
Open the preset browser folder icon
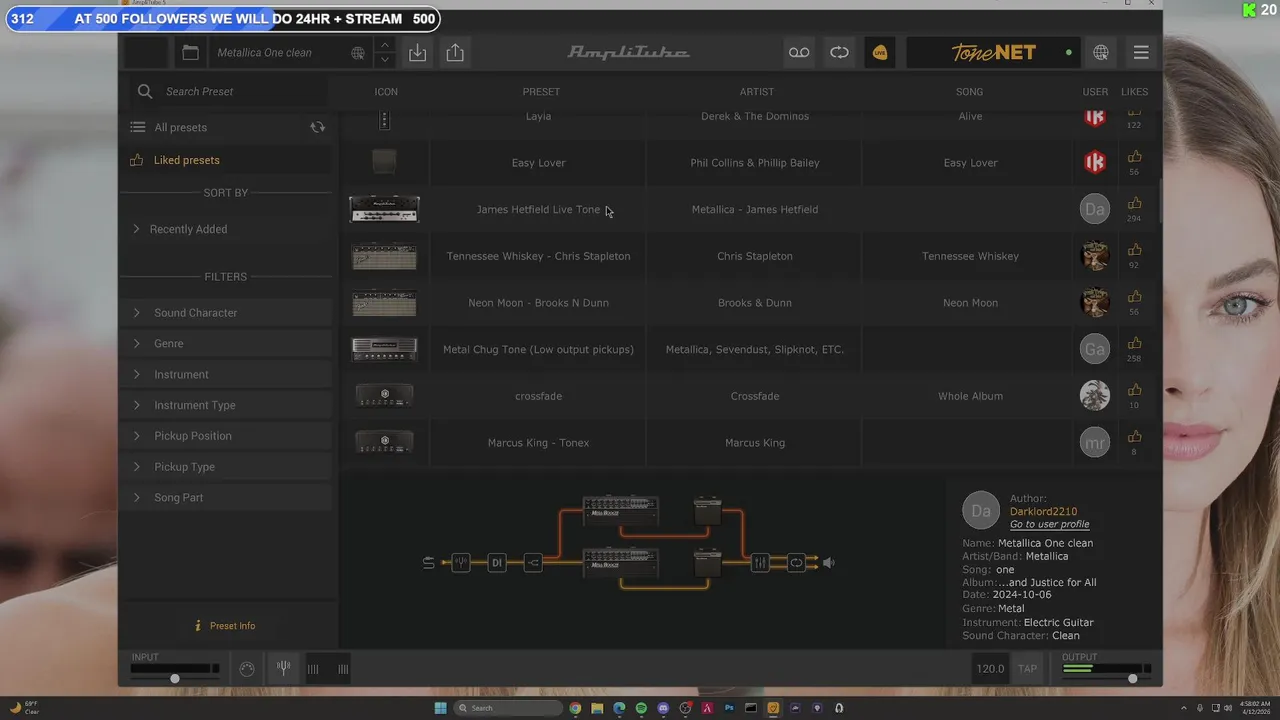[190, 53]
